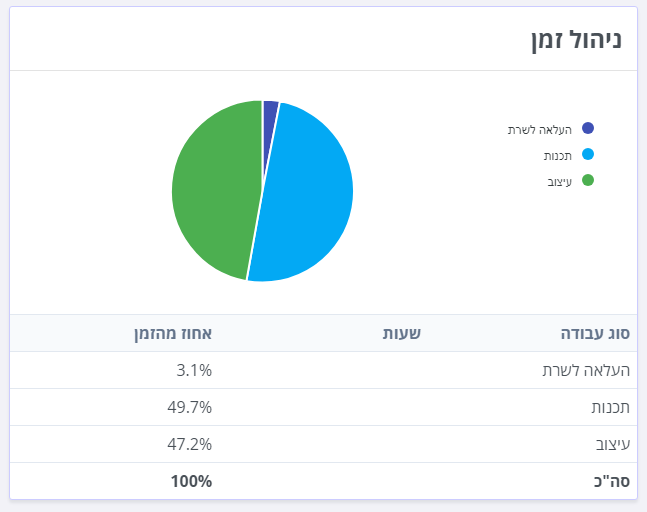Screen dimensions: 647x512
Task: Click the אחוז מהזמן column header
Action: [x=173, y=333]
